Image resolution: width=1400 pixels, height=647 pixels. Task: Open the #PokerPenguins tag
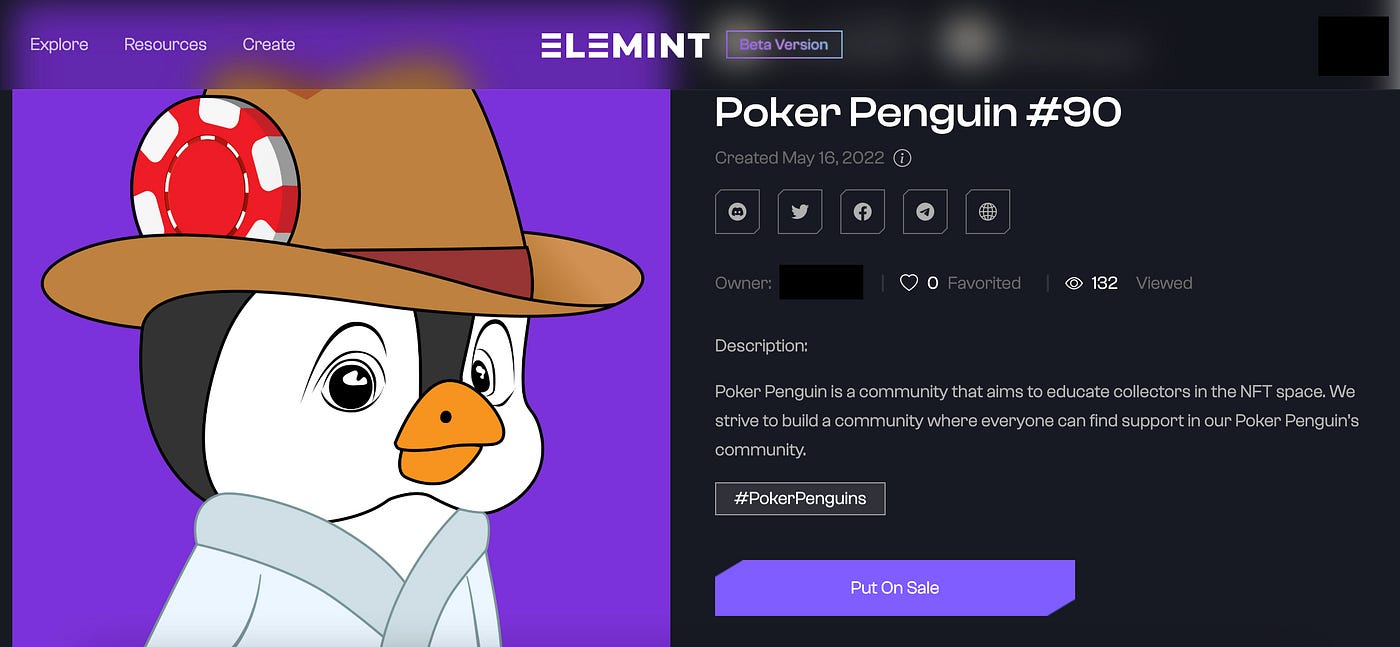[x=800, y=498]
